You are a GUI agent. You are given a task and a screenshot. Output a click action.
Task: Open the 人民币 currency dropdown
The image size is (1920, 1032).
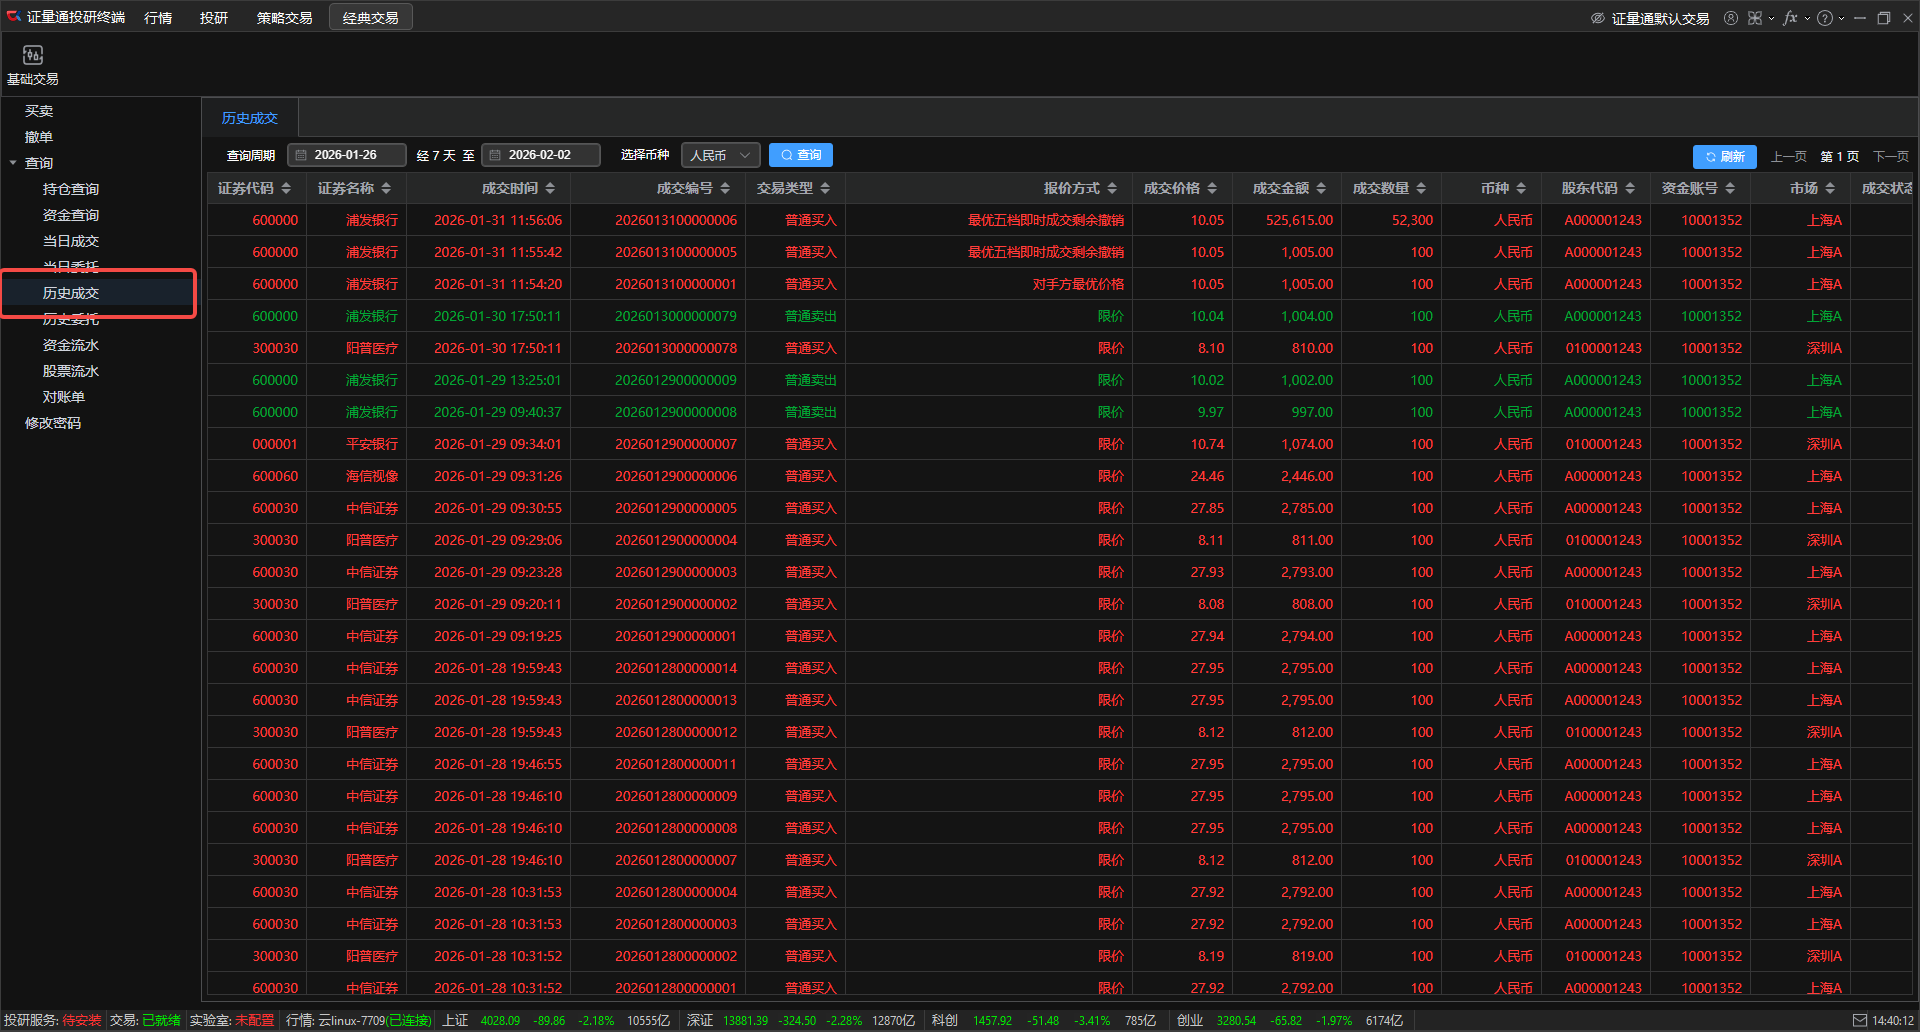pos(720,155)
